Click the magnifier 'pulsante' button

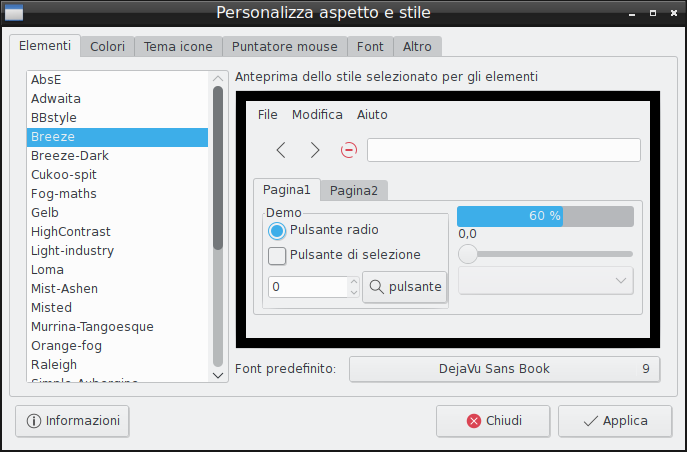pos(404,287)
